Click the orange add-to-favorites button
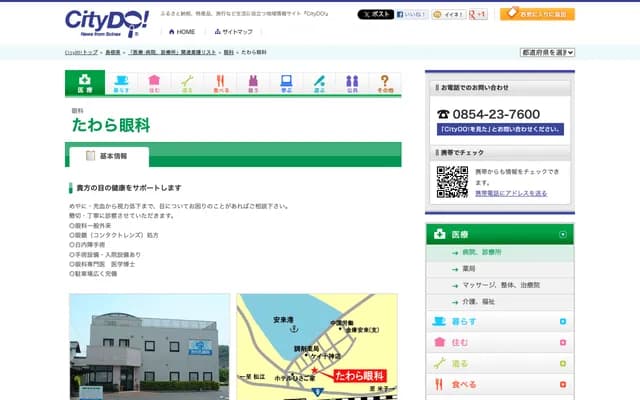 pyautogui.click(x=537, y=14)
